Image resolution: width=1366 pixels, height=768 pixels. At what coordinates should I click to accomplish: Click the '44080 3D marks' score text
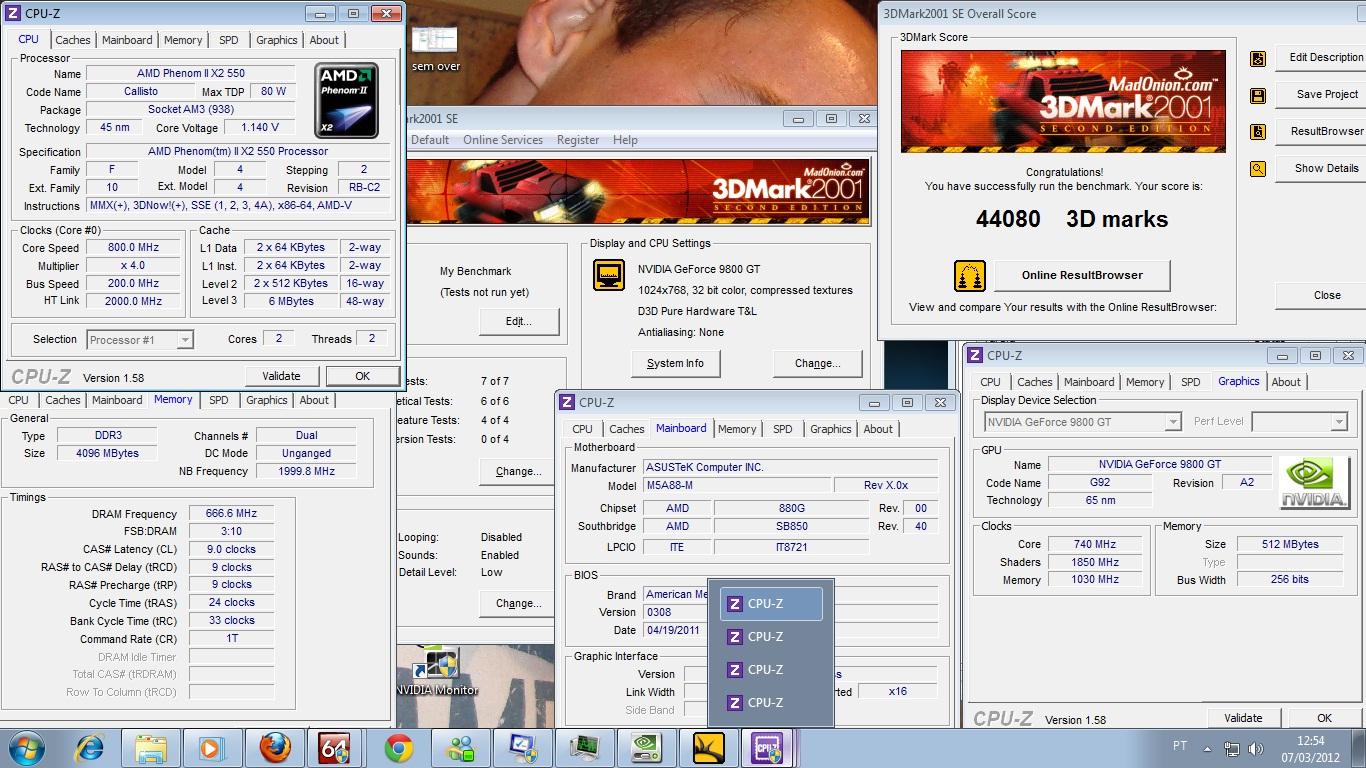click(x=1072, y=219)
